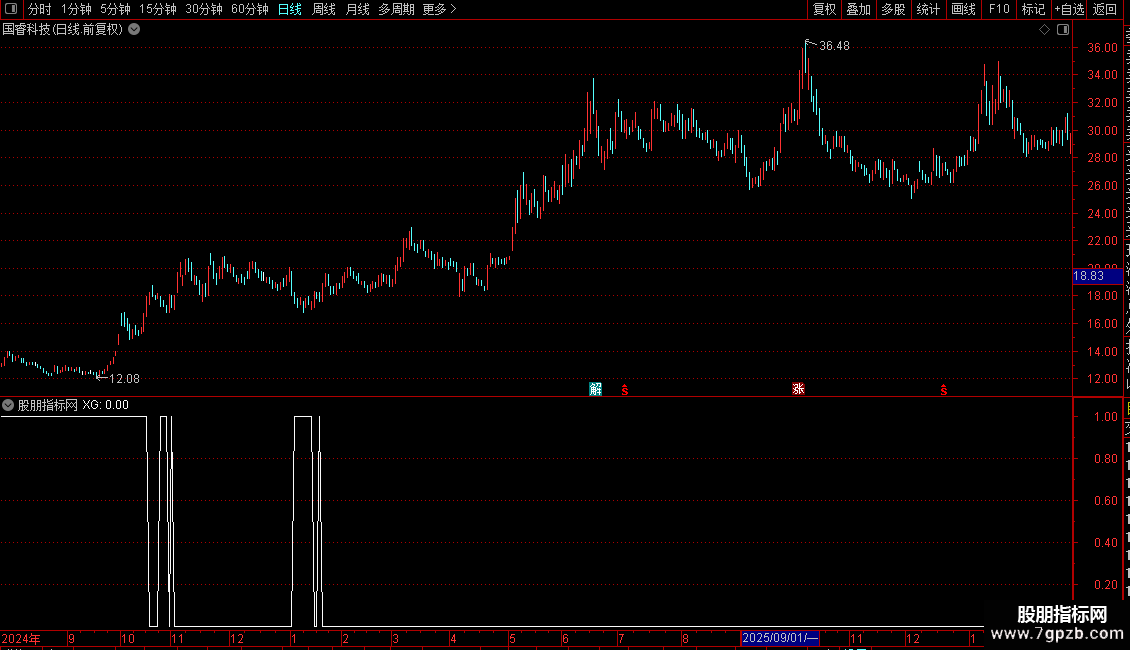
Task: Select the 15分钟 period
Action: 158,9
